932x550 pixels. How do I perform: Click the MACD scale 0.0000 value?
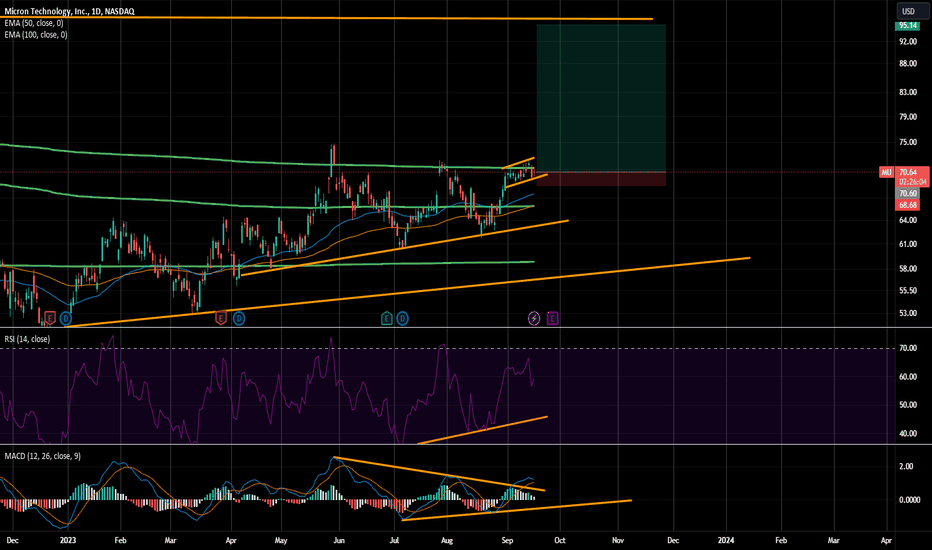909,500
